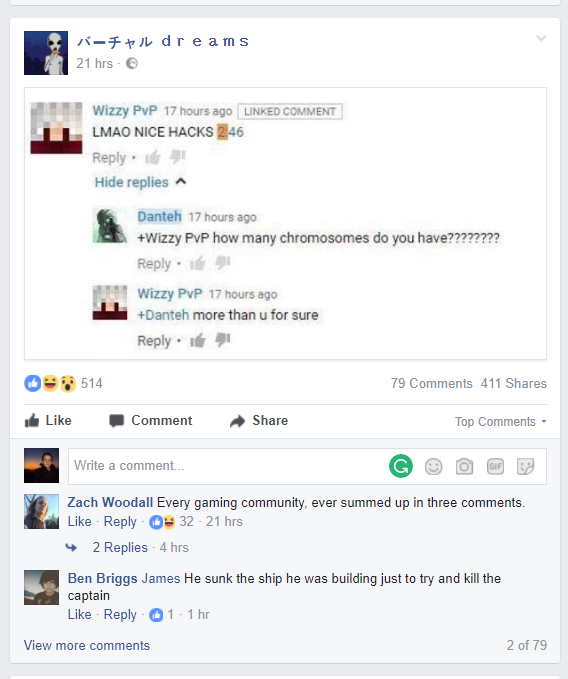
Task: Click View more comments link
Action: click(x=87, y=646)
